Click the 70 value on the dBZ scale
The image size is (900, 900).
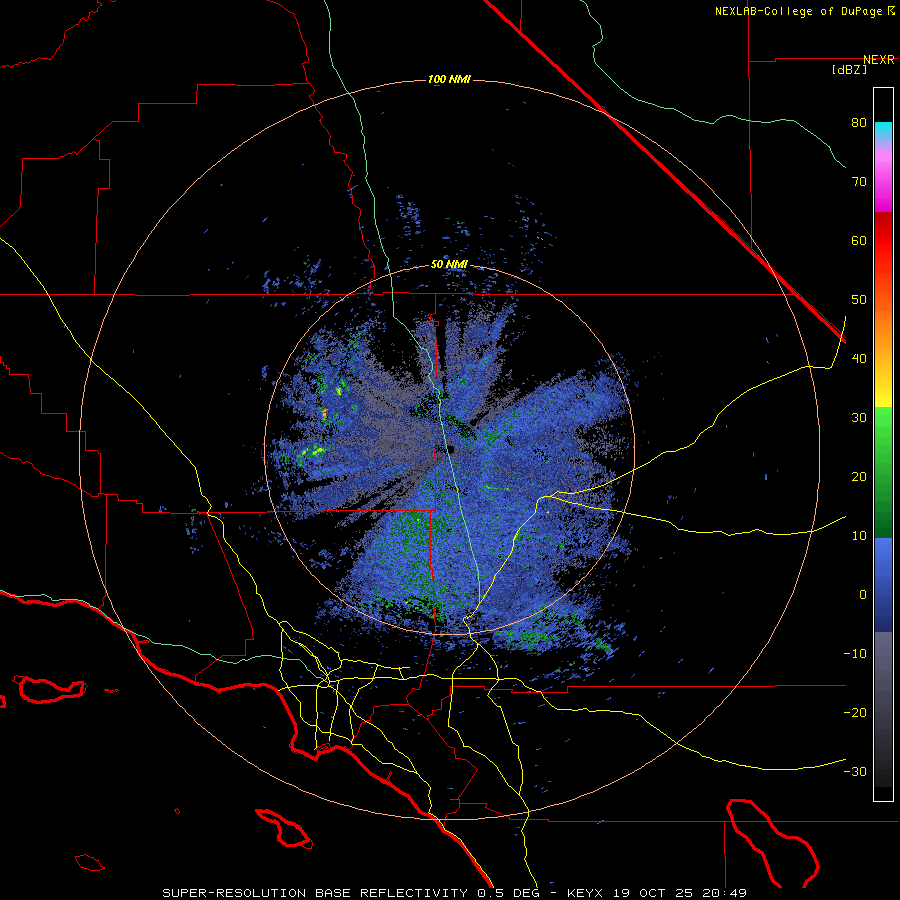pyautogui.click(x=859, y=182)
